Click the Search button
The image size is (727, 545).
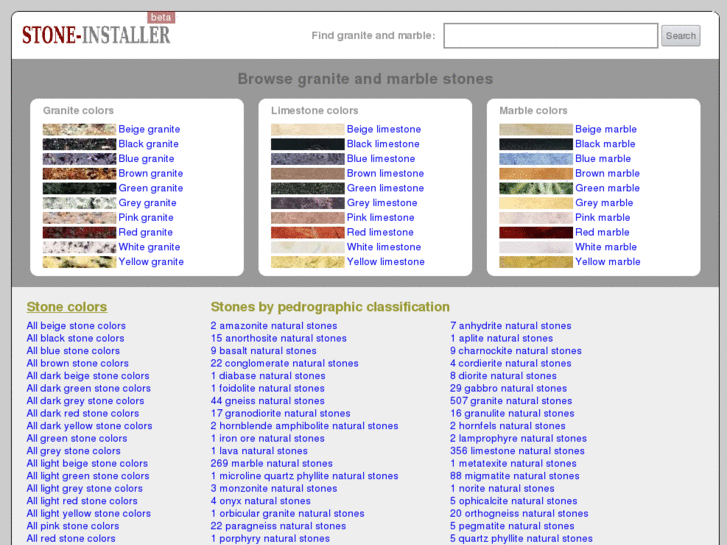pyautogui.click(x=680, y=36)
